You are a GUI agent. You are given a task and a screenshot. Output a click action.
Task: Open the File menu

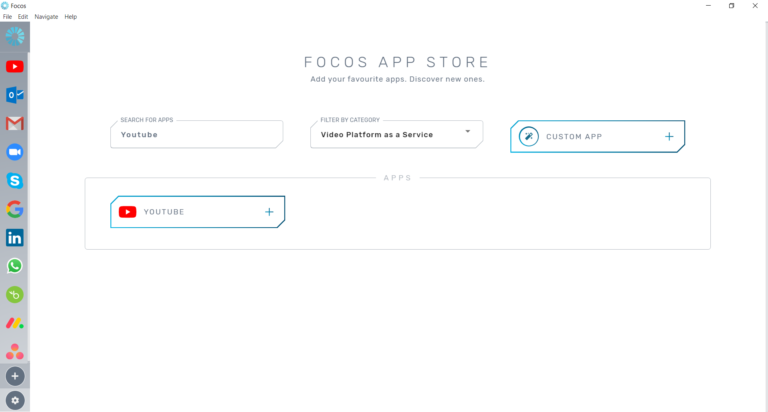coord(7,17)
